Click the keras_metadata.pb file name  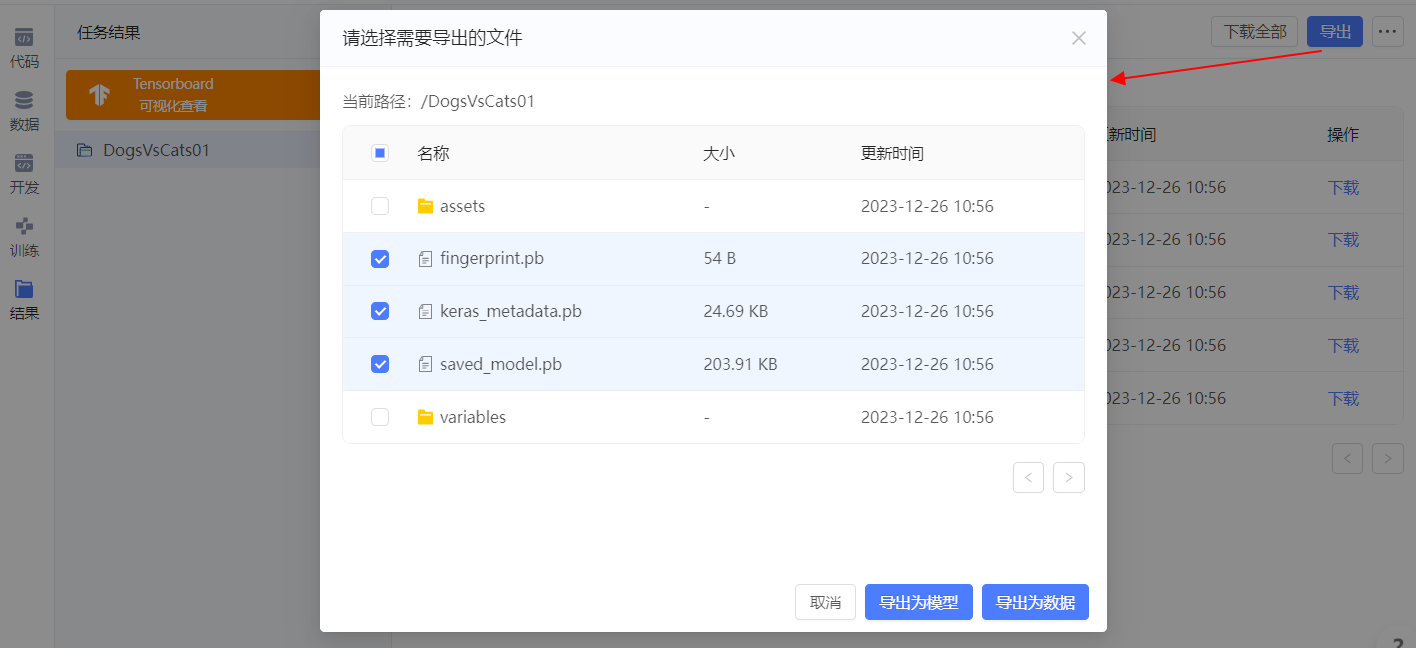point(511,312)
